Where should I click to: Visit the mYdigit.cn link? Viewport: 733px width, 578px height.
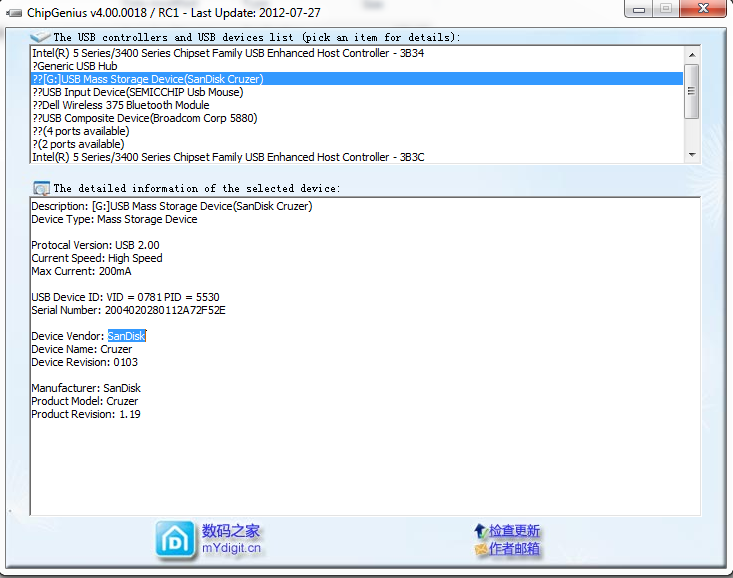(x=231, y=548)
